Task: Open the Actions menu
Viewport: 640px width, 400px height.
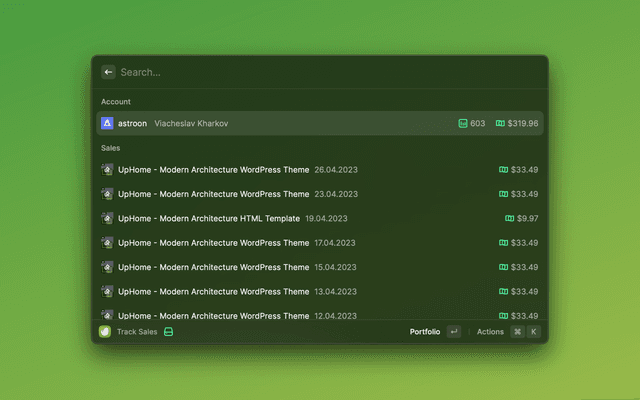Action: coord(490,332)
